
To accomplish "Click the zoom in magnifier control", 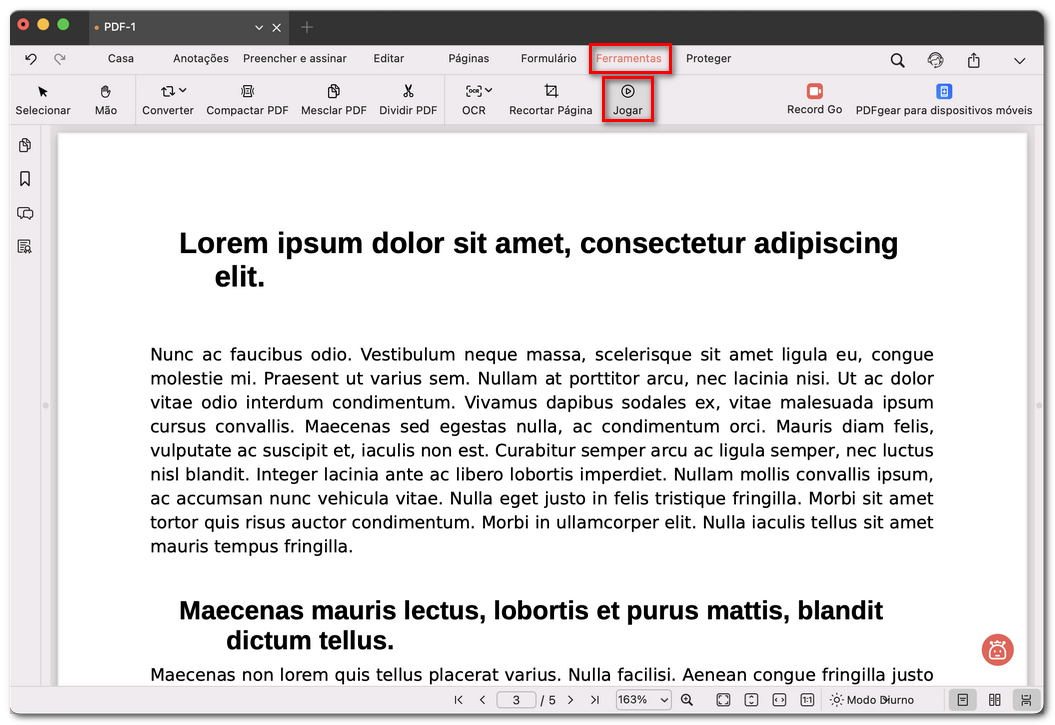I will (x=686, y=699).
